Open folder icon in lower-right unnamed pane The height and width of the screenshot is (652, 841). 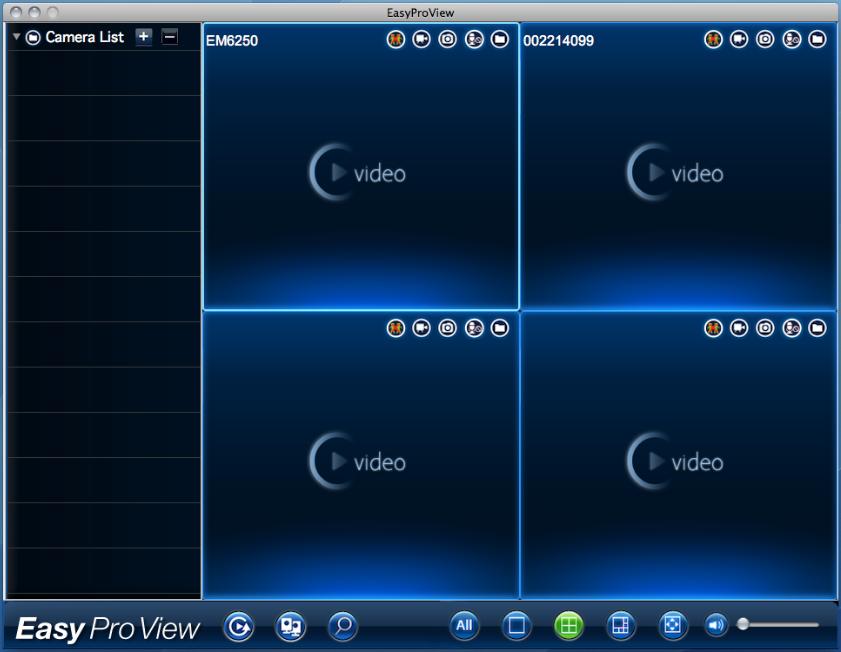pyautogui.click(x=817, y=328)
